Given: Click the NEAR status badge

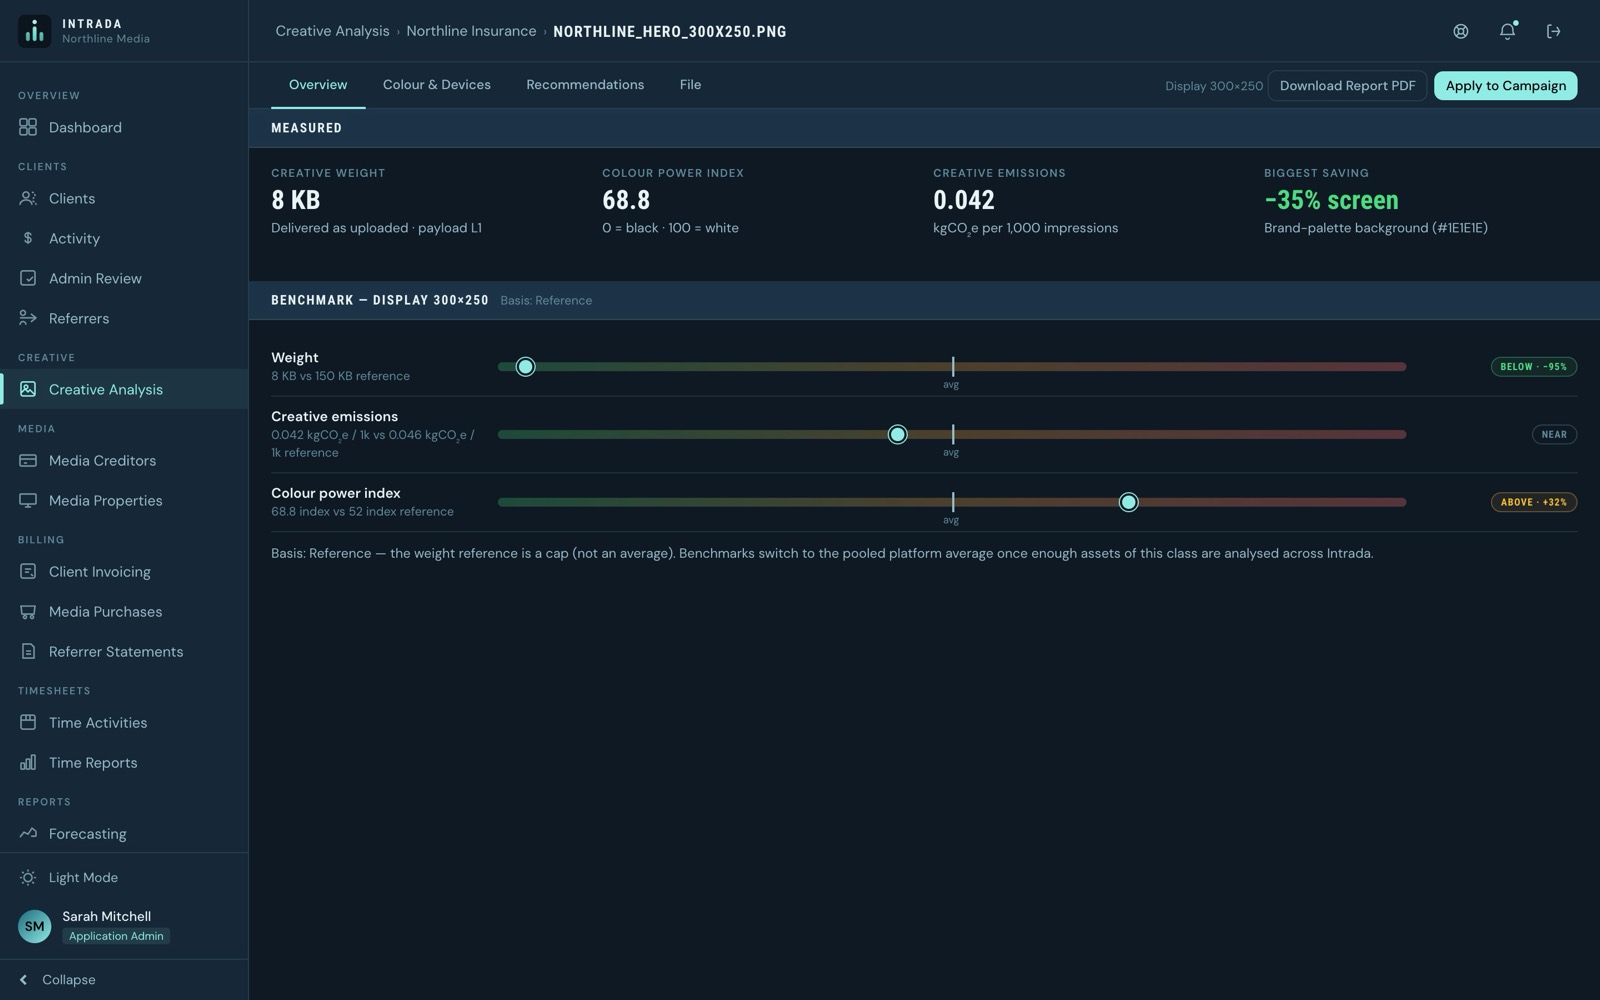Looking at the screenshot, I should click(1554, 434).
